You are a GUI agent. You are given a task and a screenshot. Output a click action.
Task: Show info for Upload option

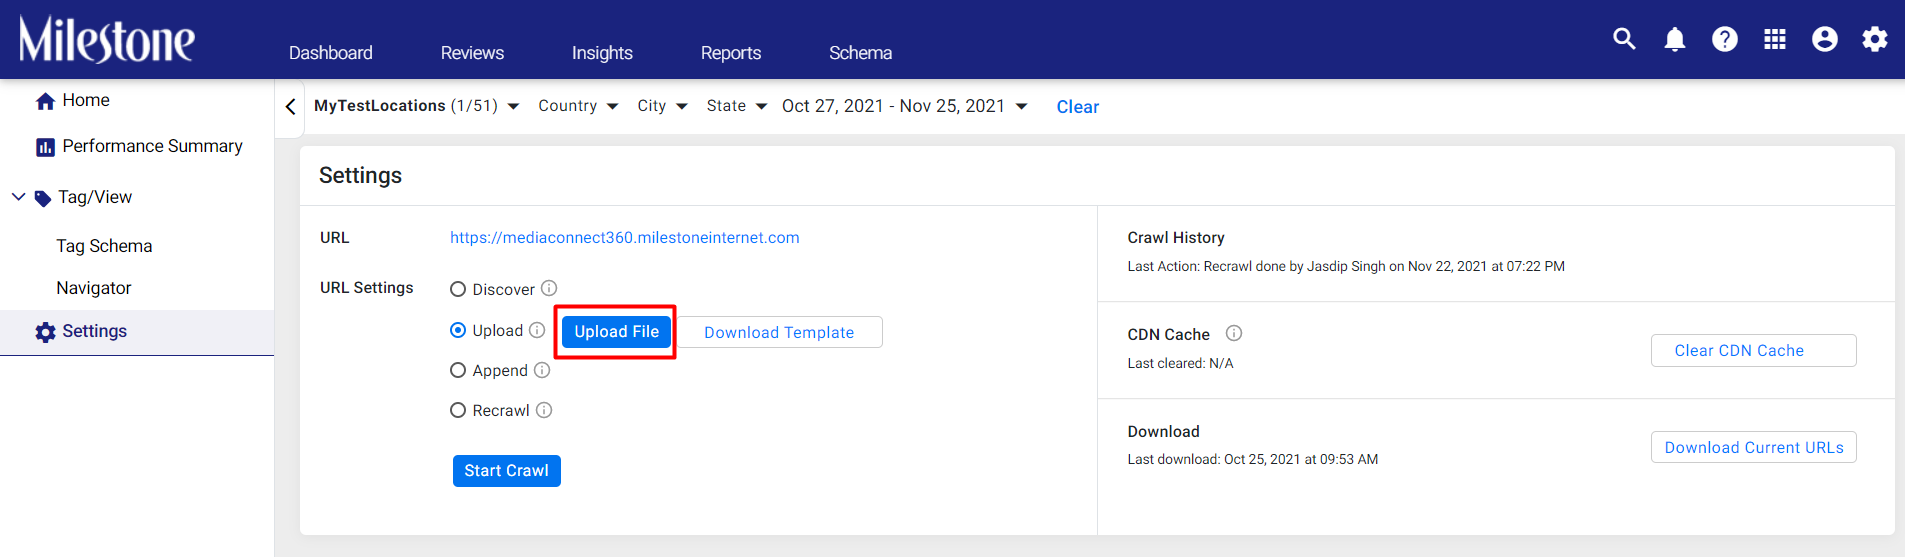pos(537,330)
